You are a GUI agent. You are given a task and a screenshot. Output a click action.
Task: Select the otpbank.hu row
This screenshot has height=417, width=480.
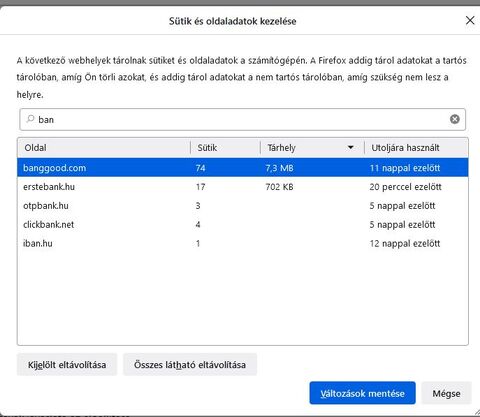(x=243, y=206)
